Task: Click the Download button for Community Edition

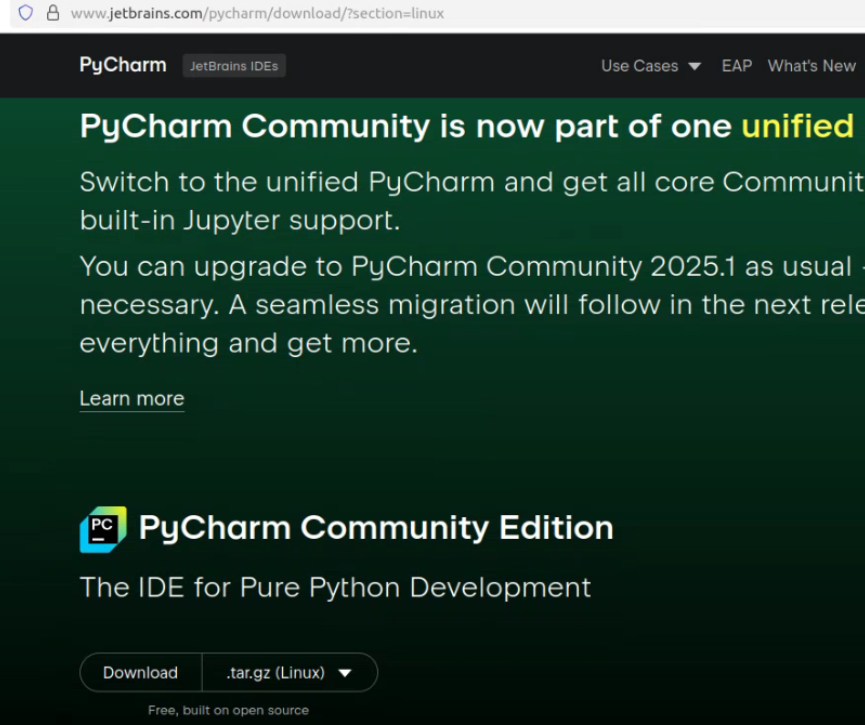Action: tap(141, 673)
